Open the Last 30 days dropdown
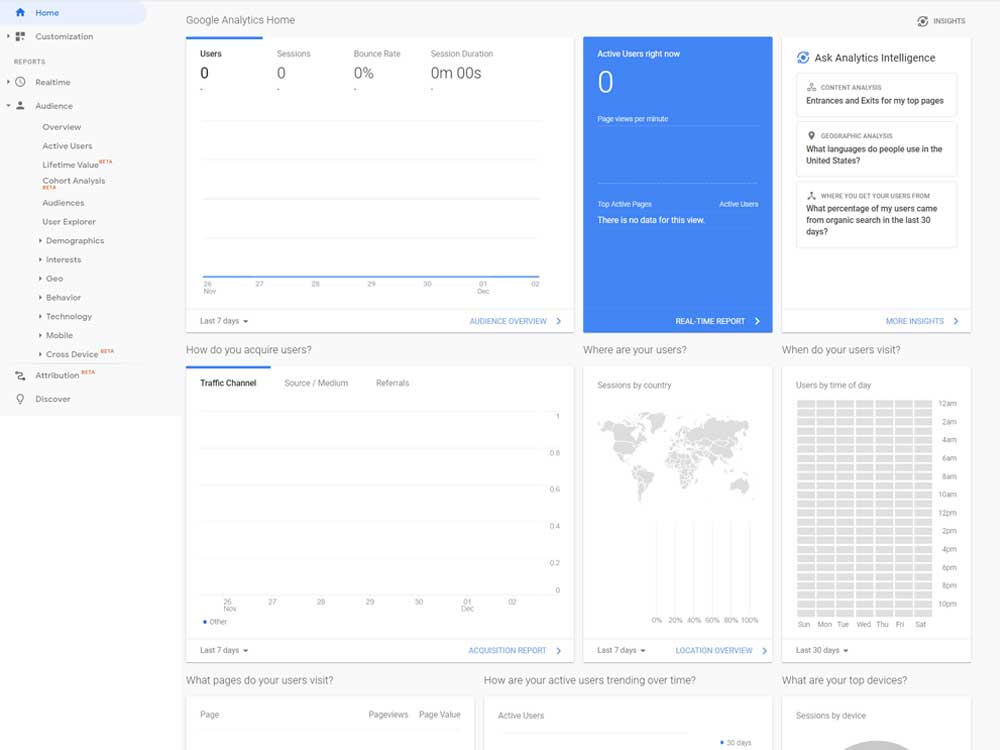This screenshot has width=1000, height=750. pos(822,649)
